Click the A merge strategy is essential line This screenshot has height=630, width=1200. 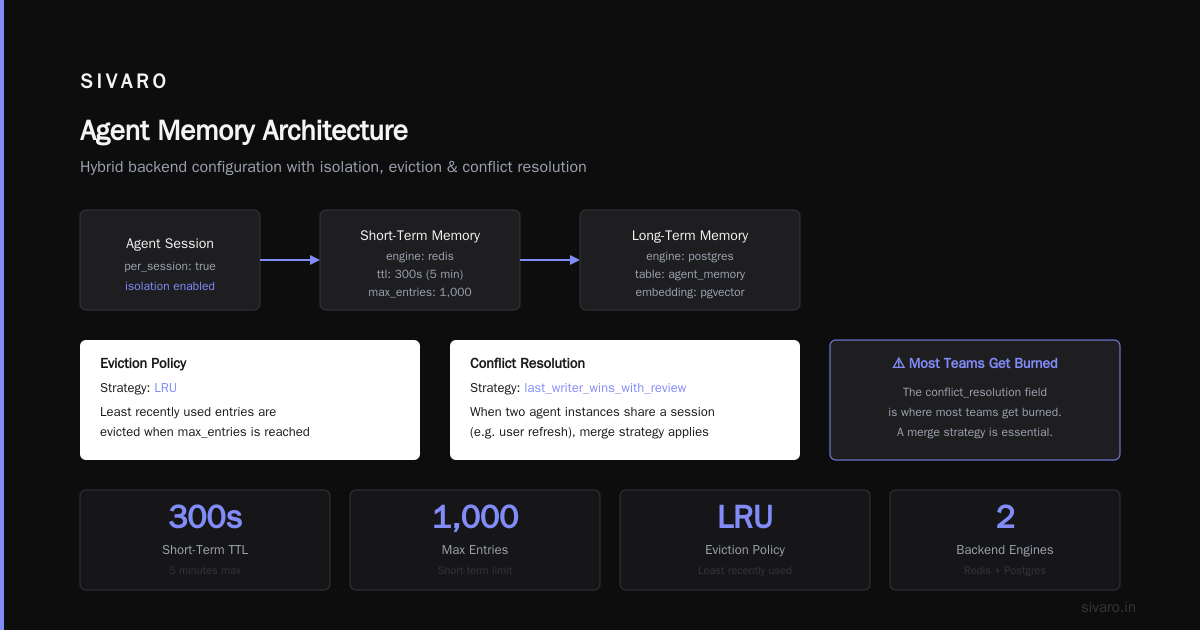[x=975, y=432]
